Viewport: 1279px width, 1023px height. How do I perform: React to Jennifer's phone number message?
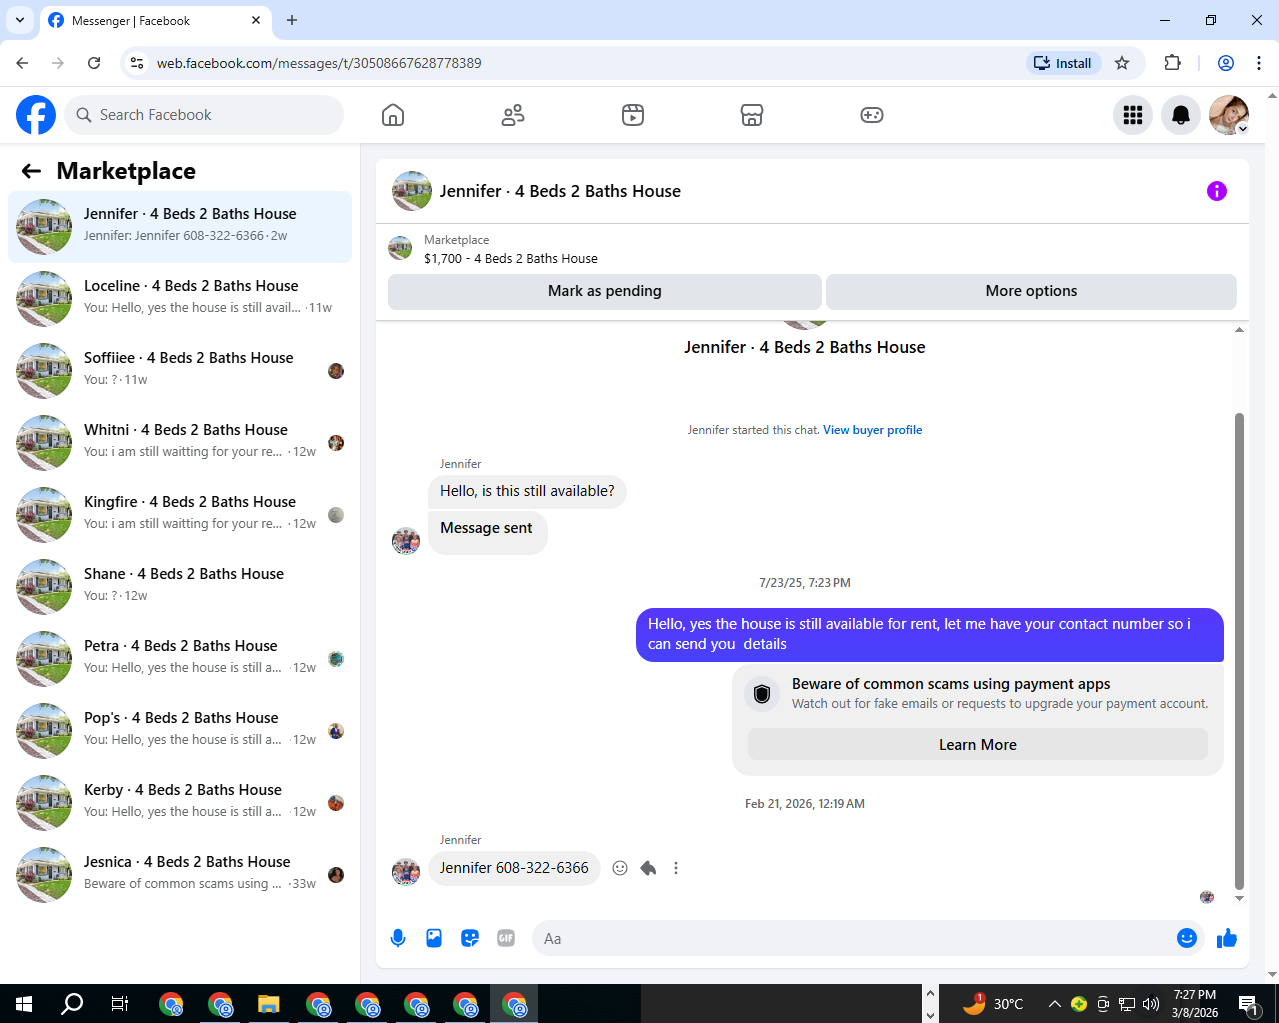tap(620, 868)
